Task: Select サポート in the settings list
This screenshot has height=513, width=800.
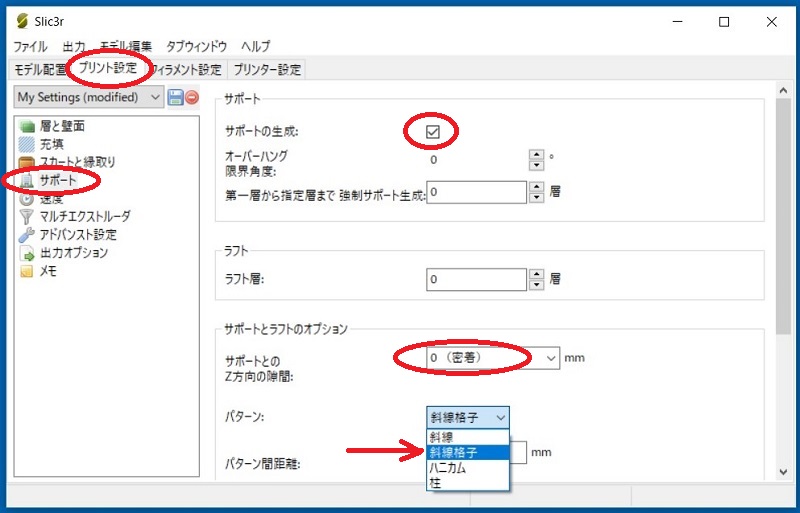Action: point(58,180)
